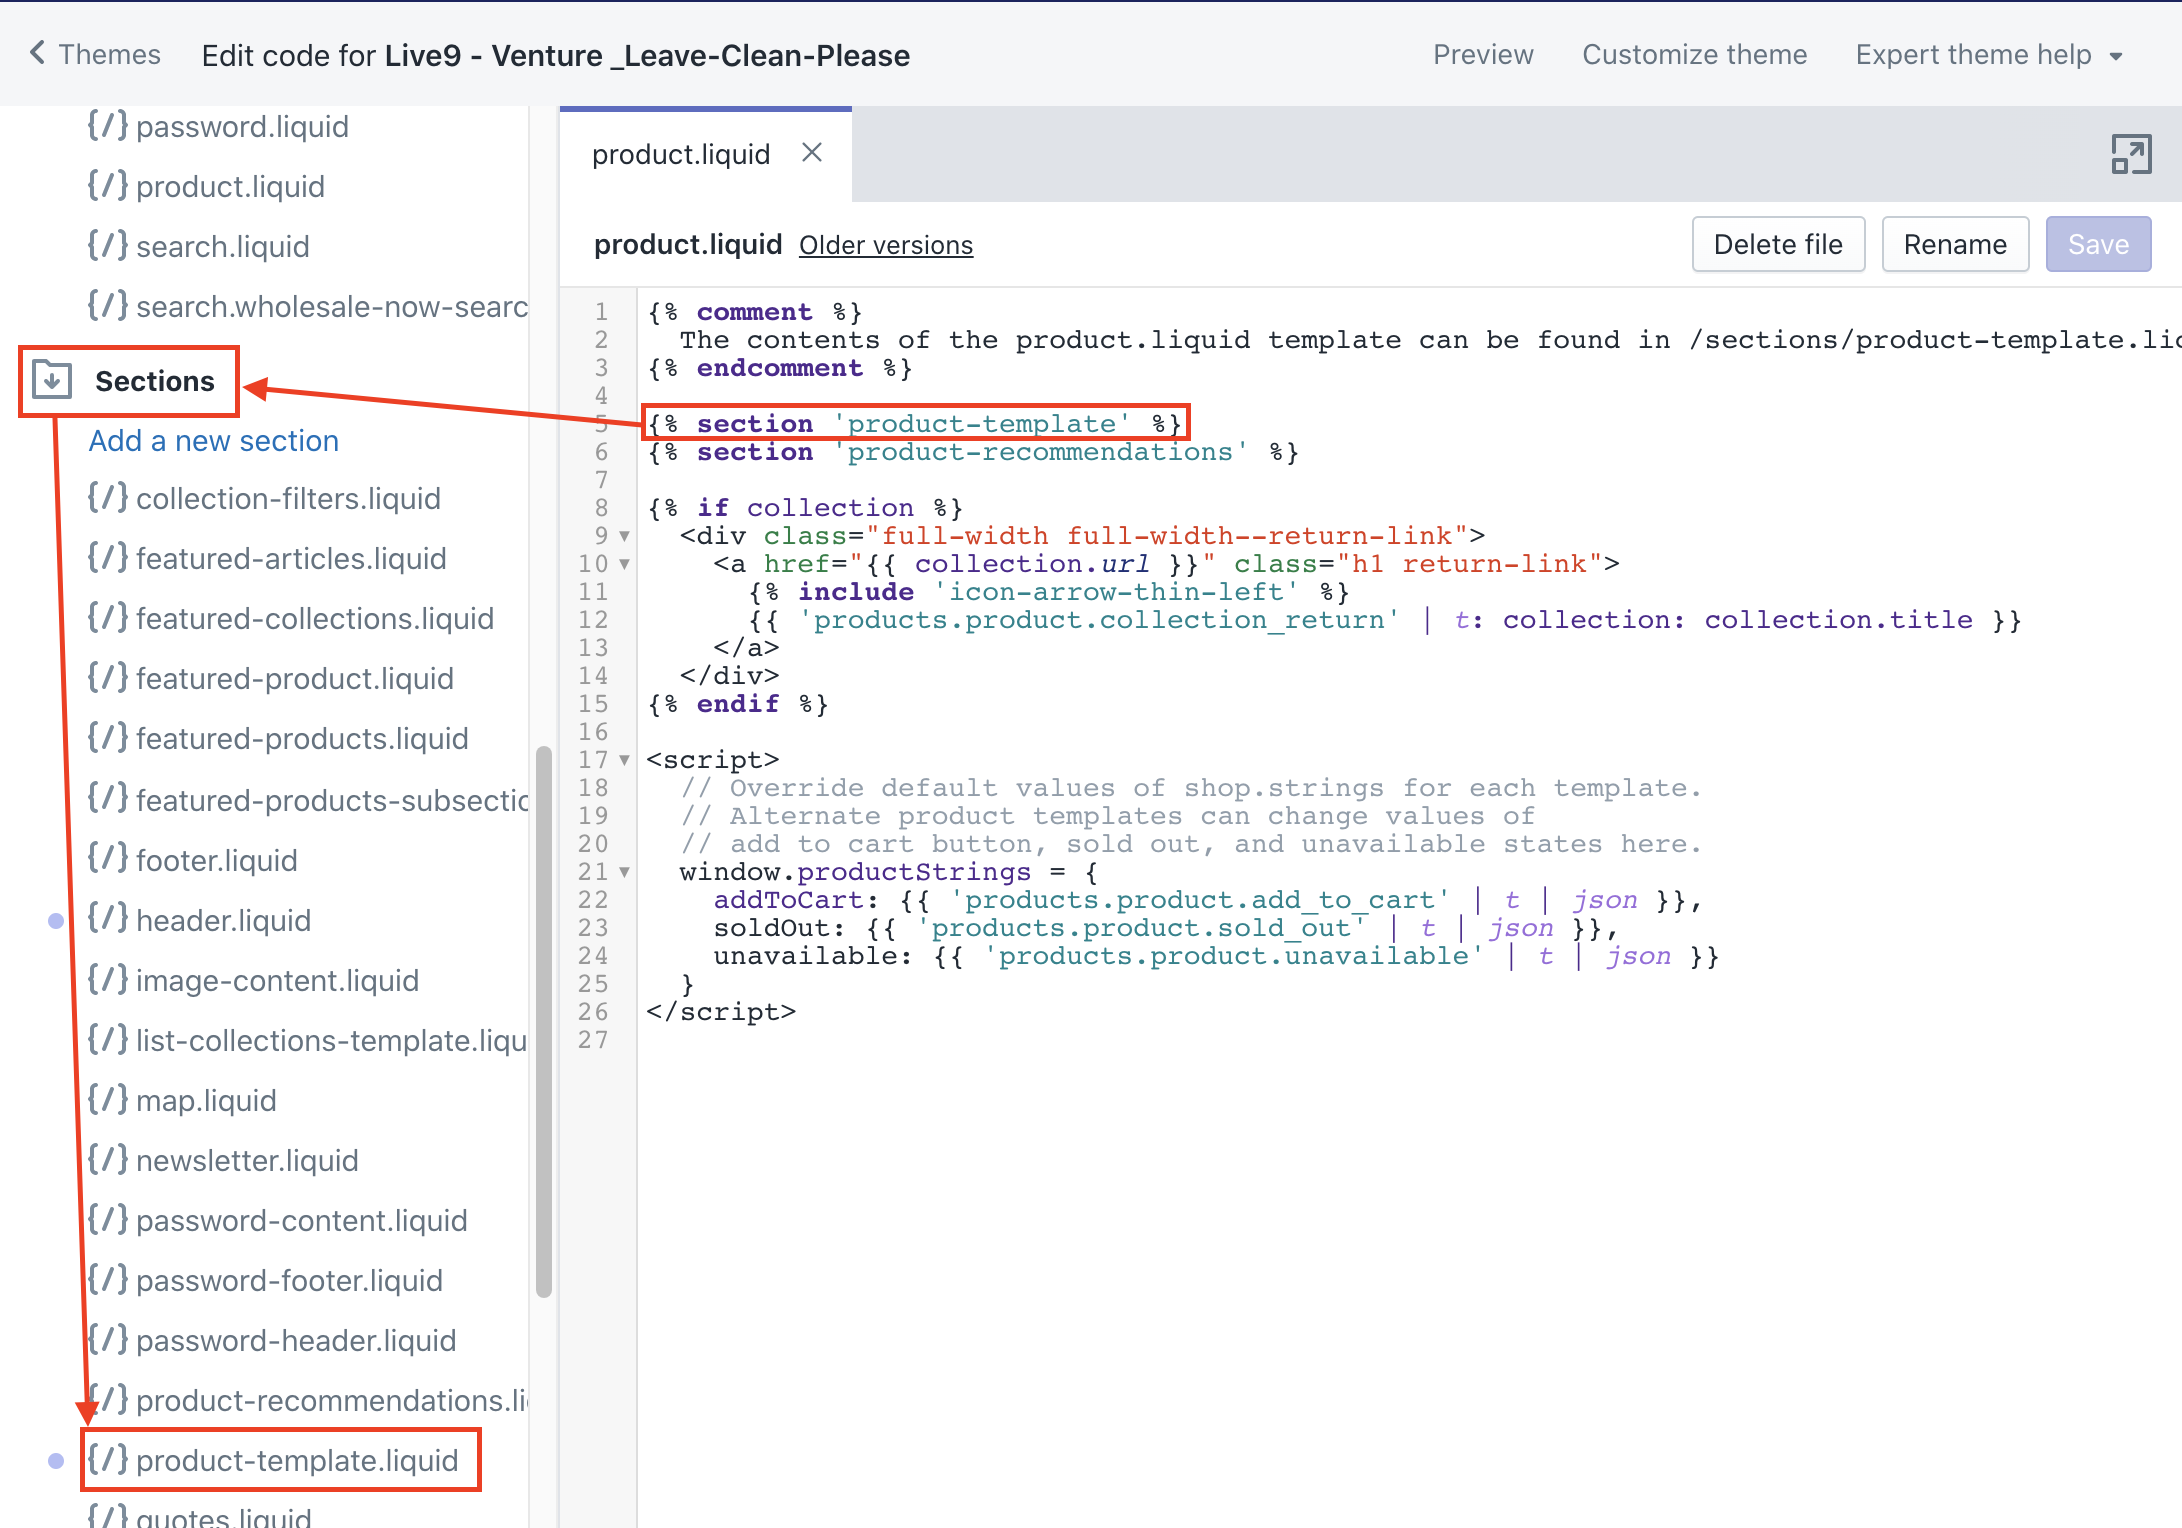Open image-content.liquid section
The width and height of the screenshot is (2182, 1528).
coord(277,980)
